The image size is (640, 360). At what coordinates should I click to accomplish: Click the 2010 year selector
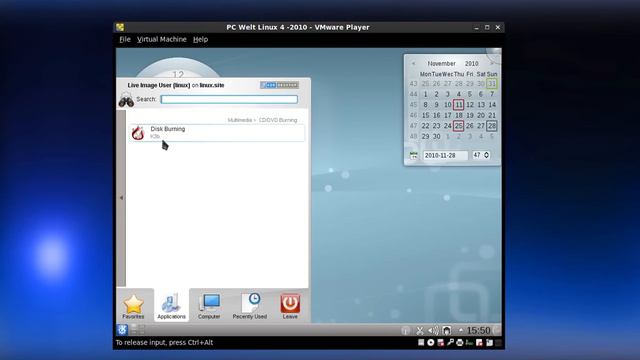(x=471, y=64)
